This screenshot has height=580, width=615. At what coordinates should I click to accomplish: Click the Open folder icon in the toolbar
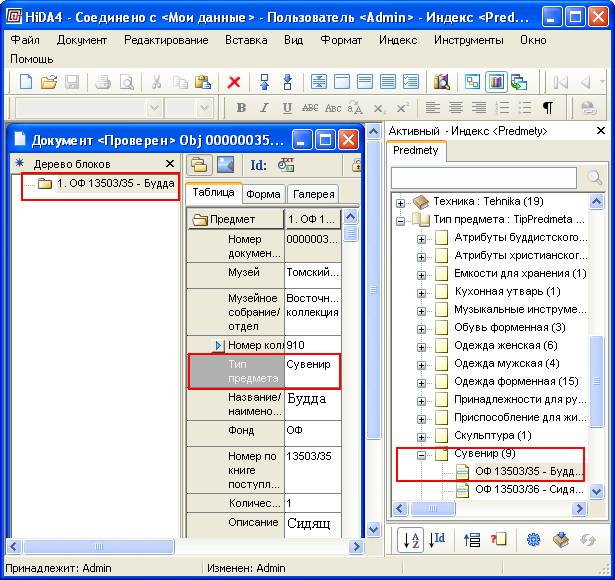pos(49,82)
